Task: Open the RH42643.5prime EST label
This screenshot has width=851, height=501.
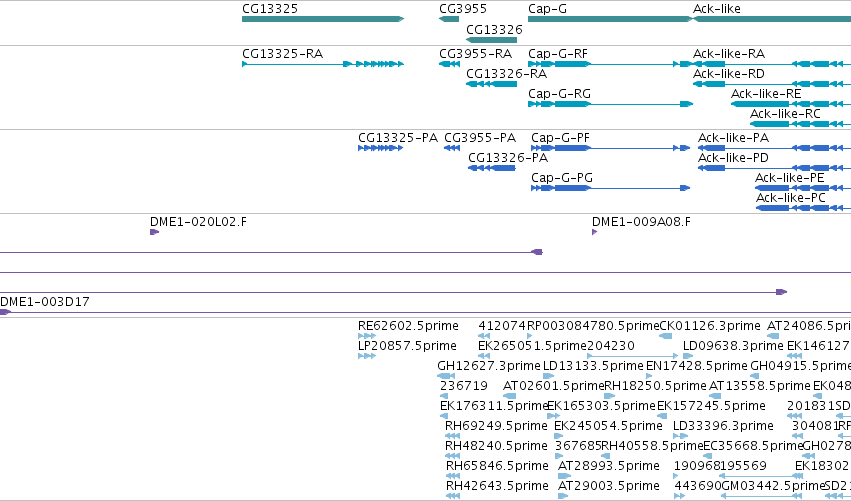Action: [497, 486]
